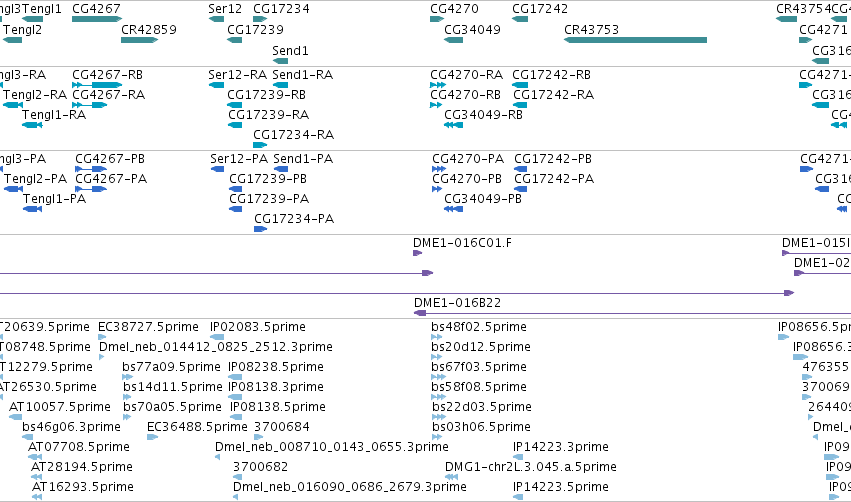This screenshot has height=502, width=851.
Task: Select the Ser12-RA transcript label
Action: pos(238,74)
